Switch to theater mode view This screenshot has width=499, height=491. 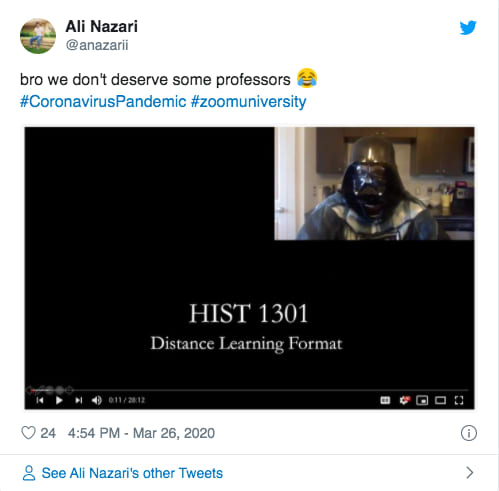pyautogui.click(x=440, y=400)
